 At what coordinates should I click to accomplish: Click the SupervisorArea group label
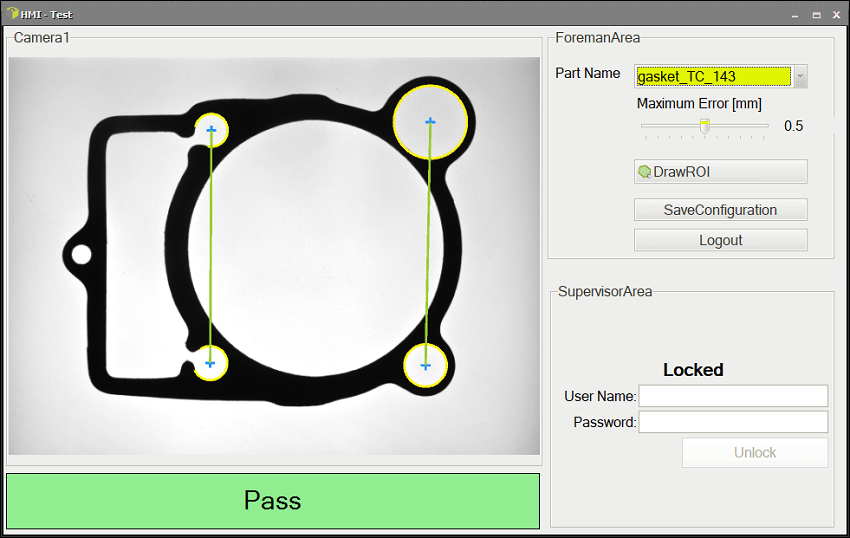(605, 291)
